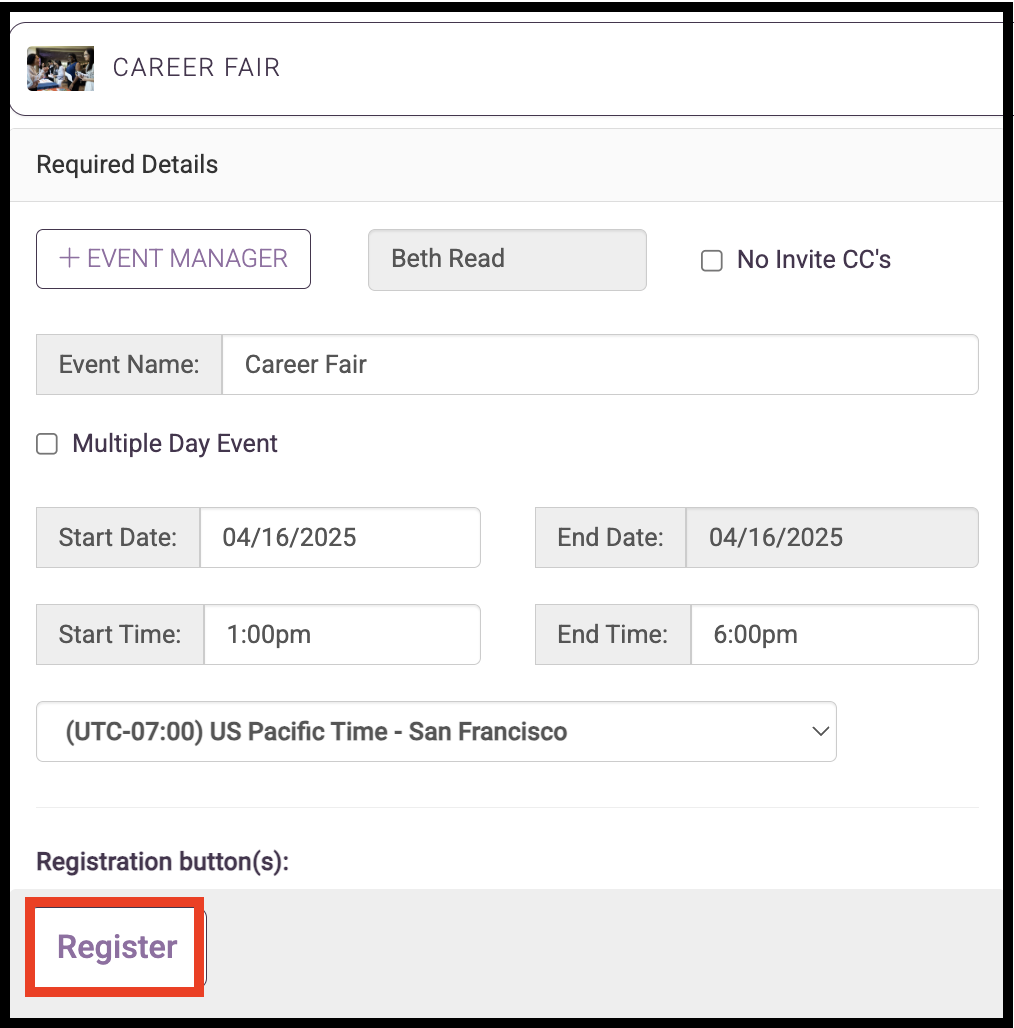Click the greyed End Date field
Viewport: 1014px width, 1028px height.
832,538
